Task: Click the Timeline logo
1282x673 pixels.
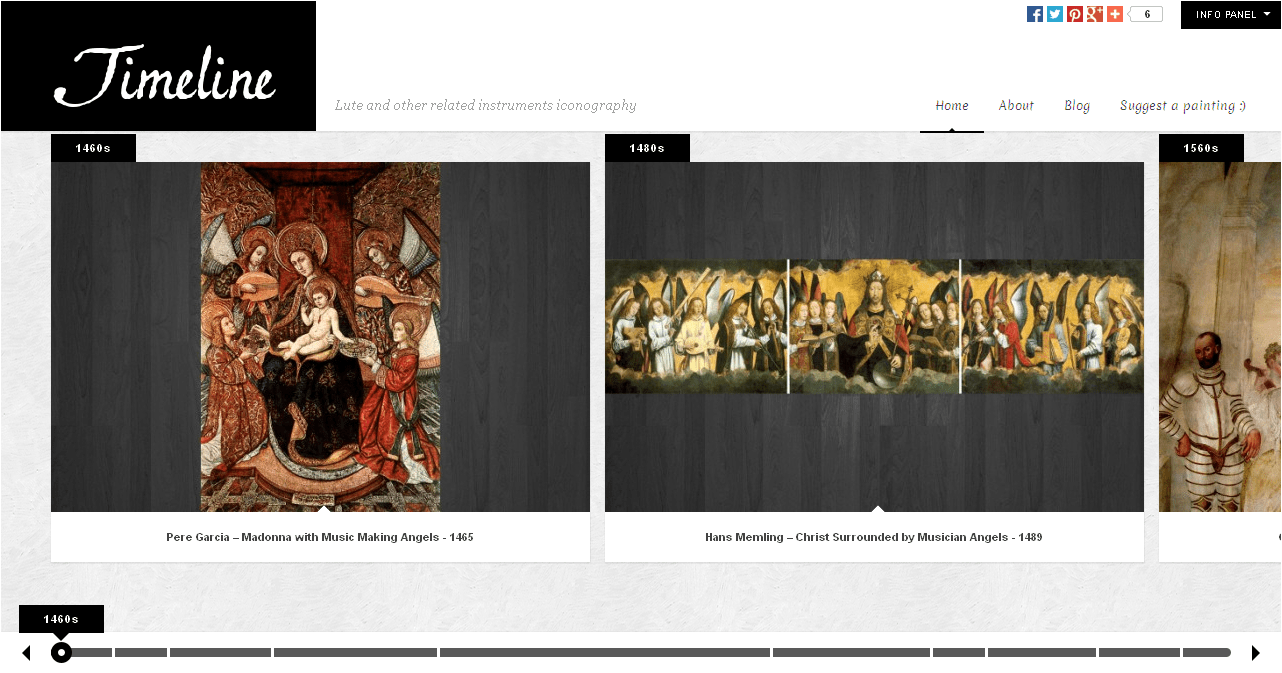Action: click(x=164, y=75)
